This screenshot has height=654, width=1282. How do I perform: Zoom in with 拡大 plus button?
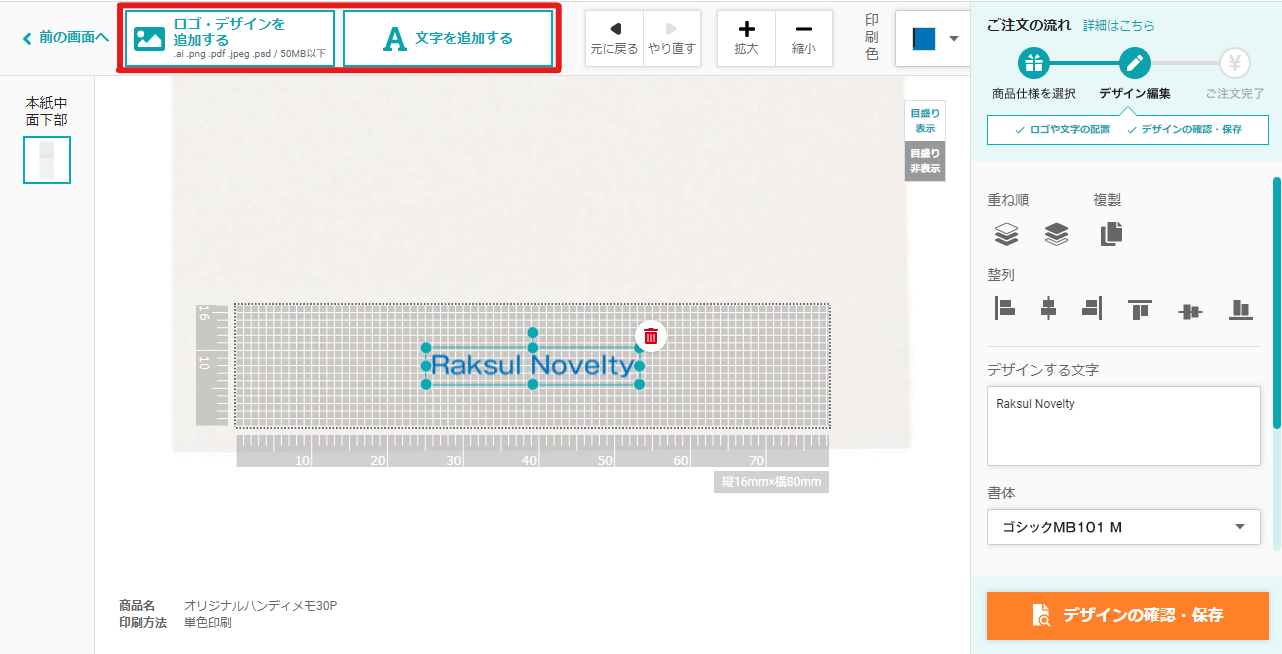pyautogui.click(x=746, y=39)
